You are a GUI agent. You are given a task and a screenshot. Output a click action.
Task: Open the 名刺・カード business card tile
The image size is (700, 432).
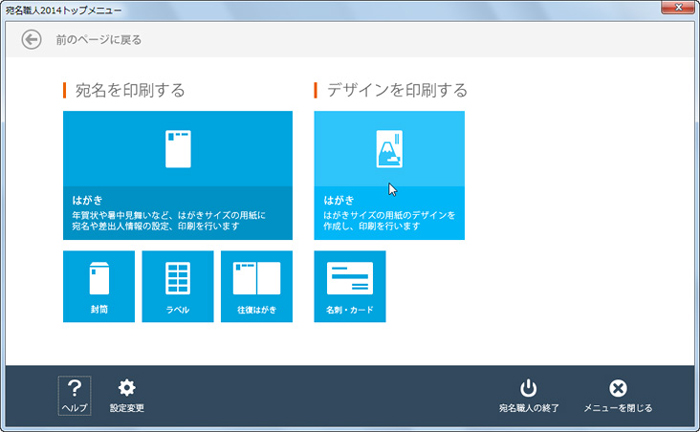349,286
